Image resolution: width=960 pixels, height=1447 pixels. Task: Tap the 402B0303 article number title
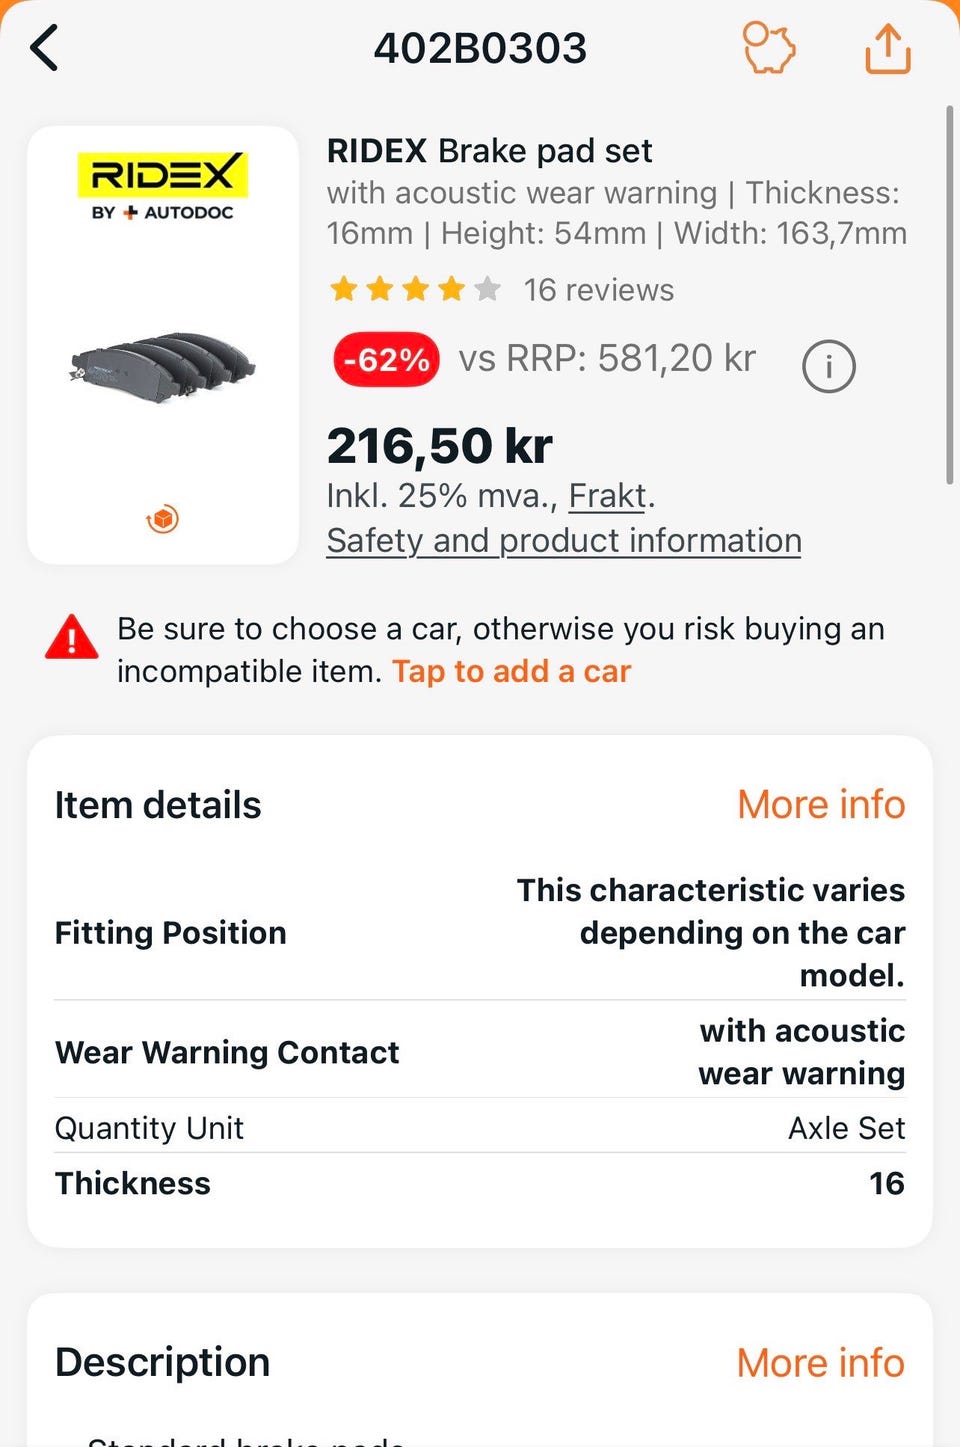pyautogui.click(x=480, y=48)
